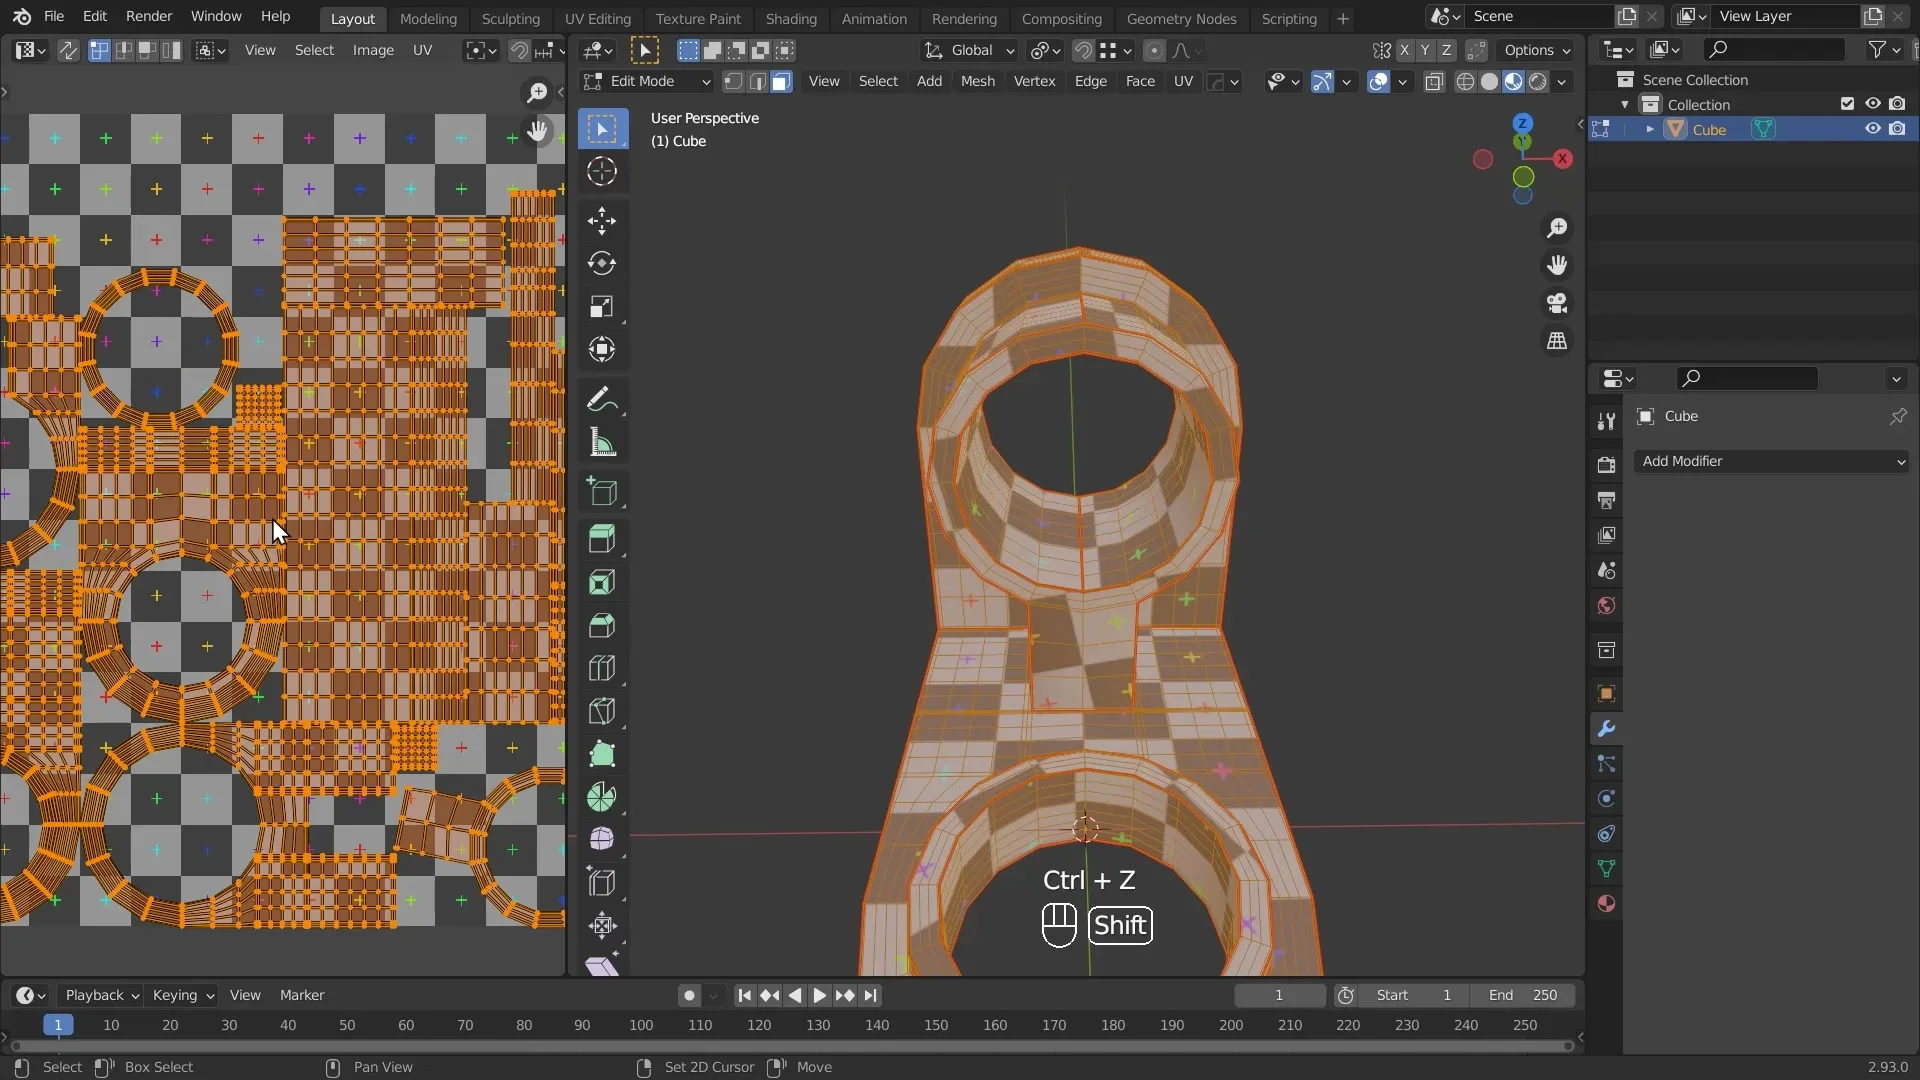Click the End frame 250 field

(x=1524, y=995)
